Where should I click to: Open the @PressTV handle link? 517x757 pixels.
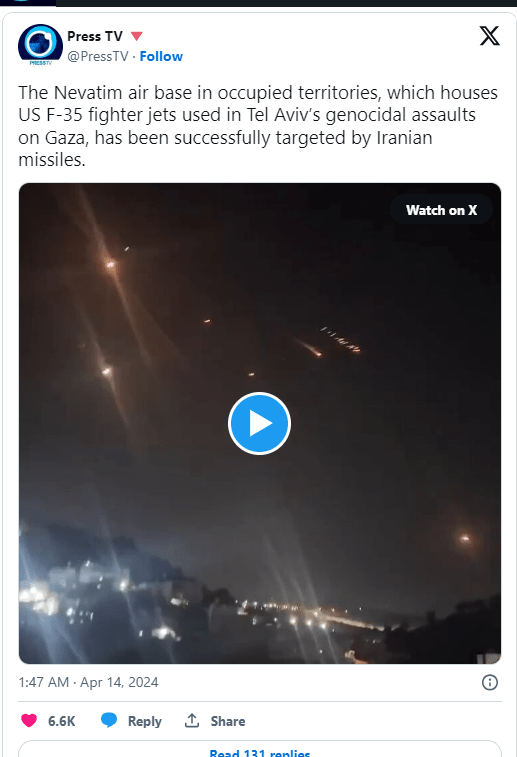coord(98,56)
